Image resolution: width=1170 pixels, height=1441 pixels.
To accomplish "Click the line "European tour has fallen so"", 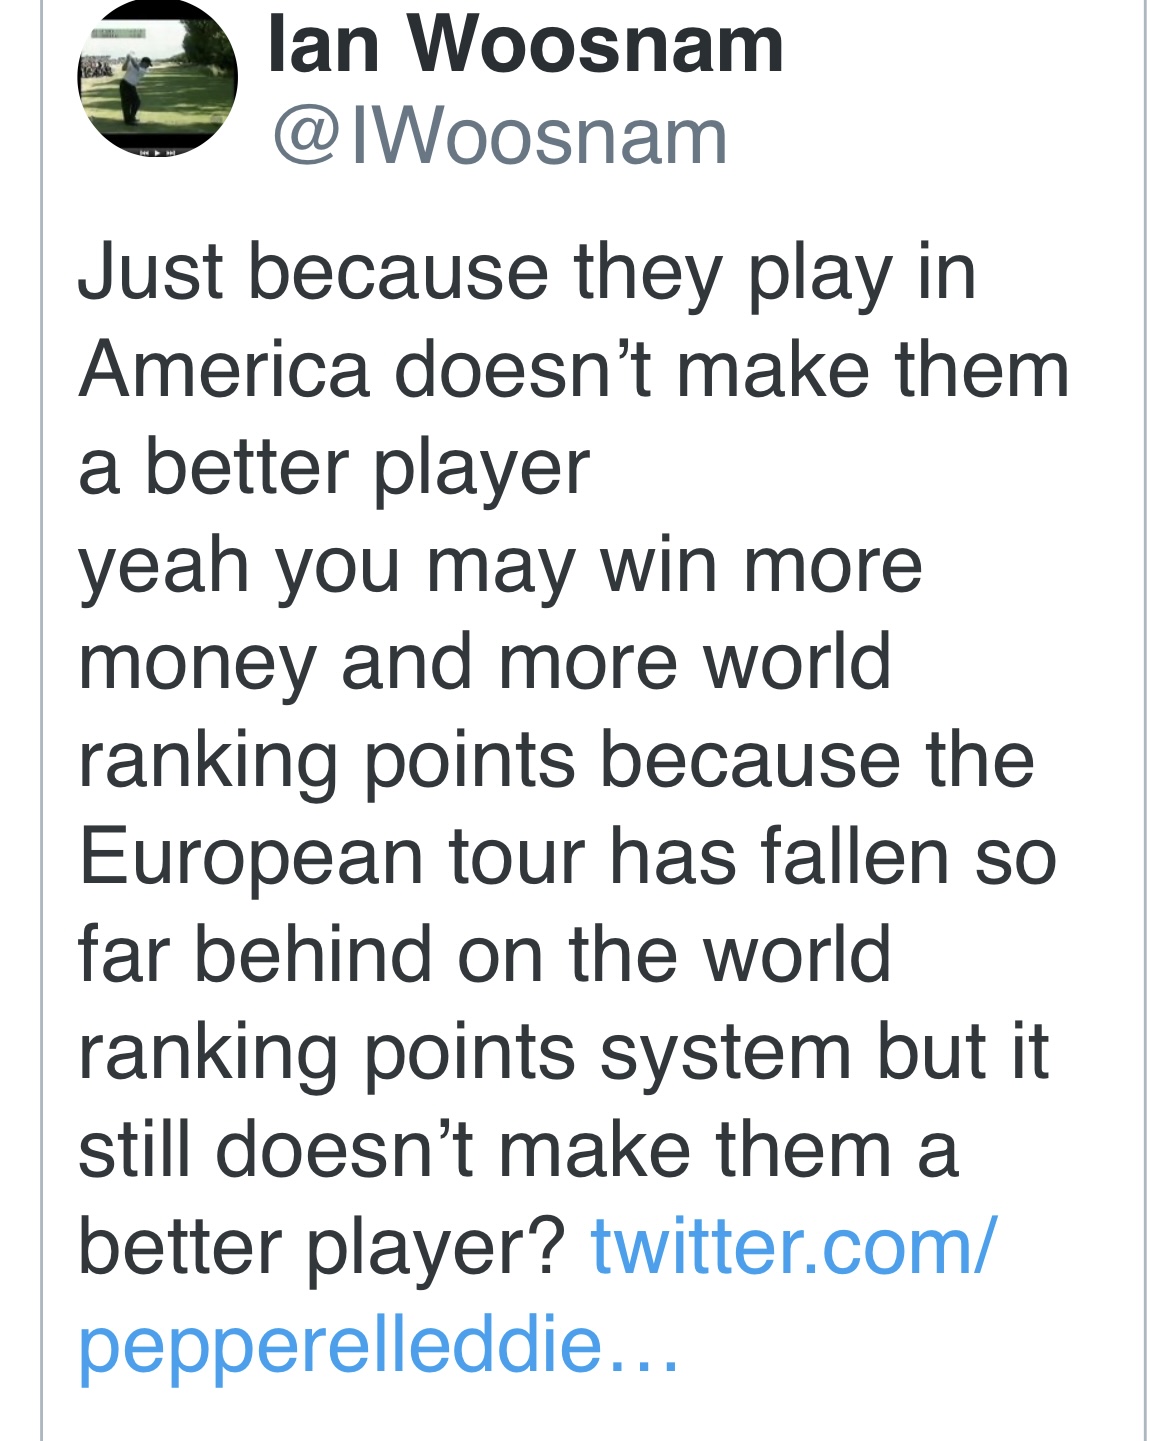I will tap(567, 857).
